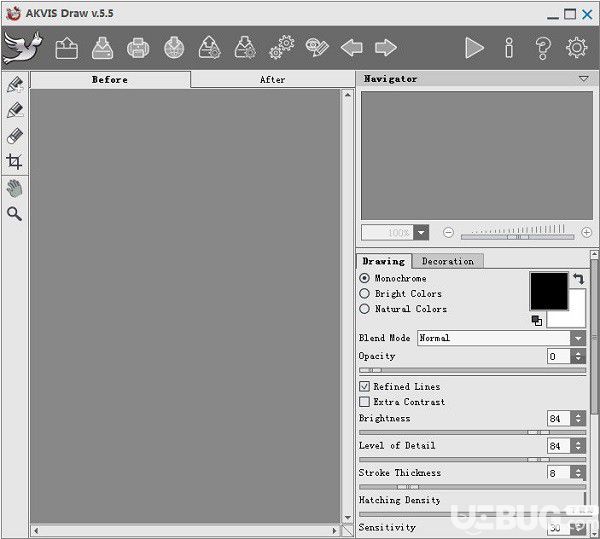
Task: Open the AKVIS home page bird logo
Action: tap(22, 48)
